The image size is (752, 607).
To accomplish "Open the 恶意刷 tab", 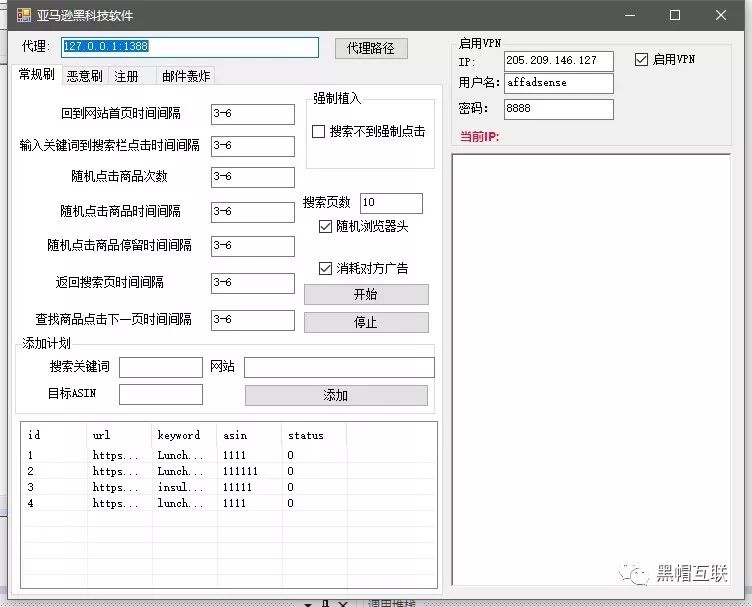I will click(85, 76).
